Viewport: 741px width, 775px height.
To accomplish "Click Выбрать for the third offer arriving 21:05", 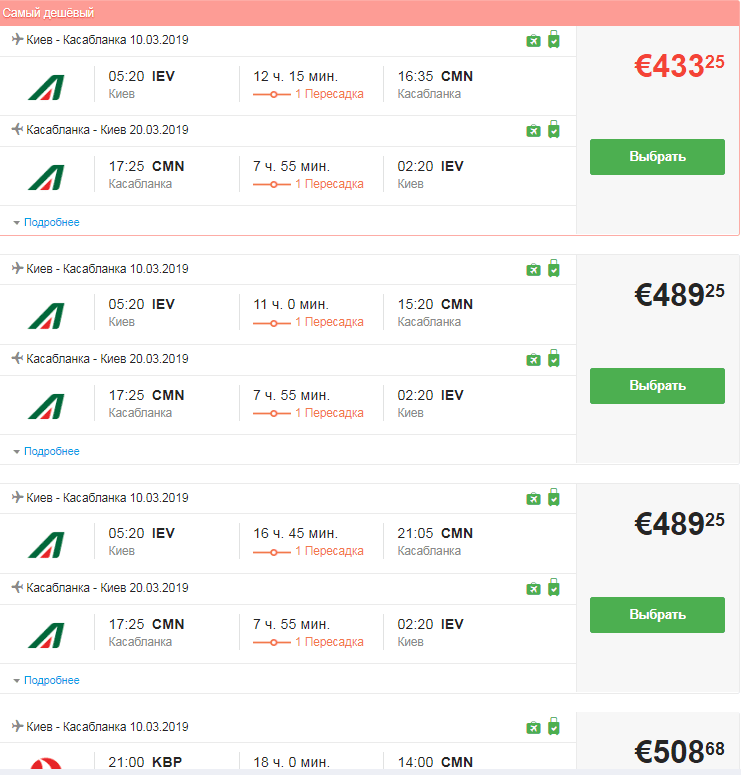I will (657, 614).
